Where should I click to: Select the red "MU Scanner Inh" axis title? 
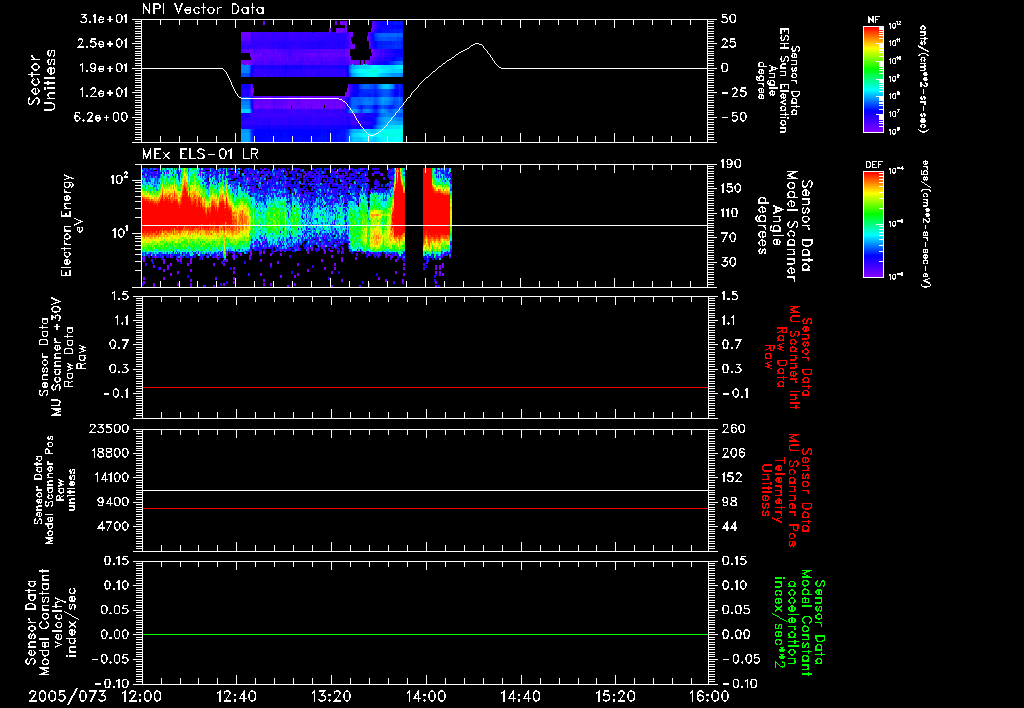coord(788,357)
